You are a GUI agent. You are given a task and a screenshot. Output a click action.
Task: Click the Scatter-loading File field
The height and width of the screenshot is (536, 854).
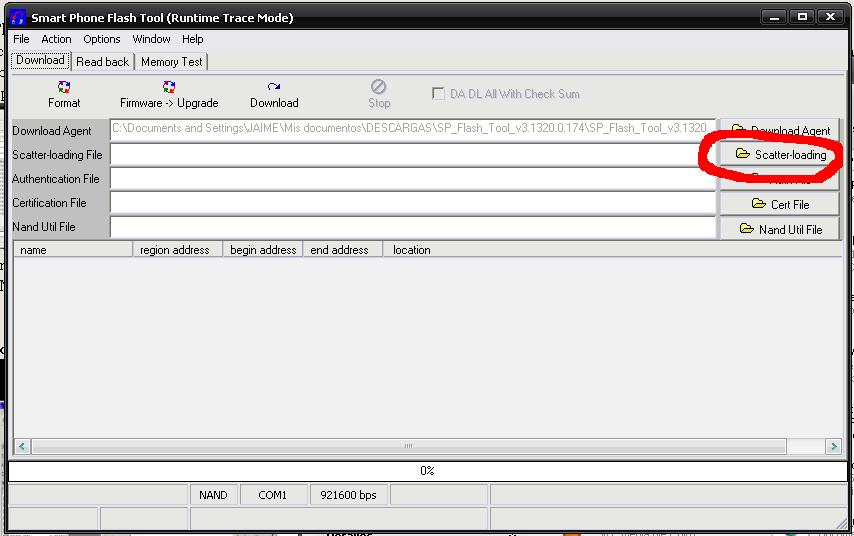[x=413, y=154]
